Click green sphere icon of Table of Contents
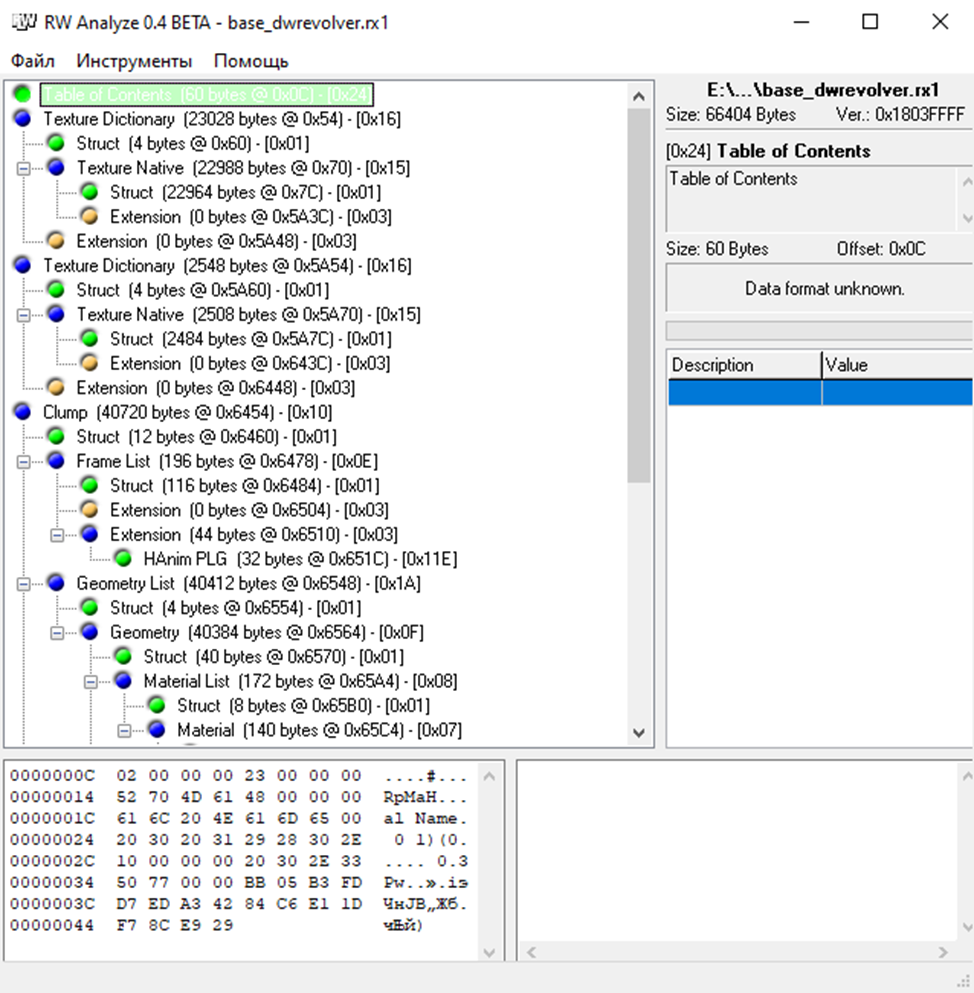The image size is (974, 993). click(23, 94)
